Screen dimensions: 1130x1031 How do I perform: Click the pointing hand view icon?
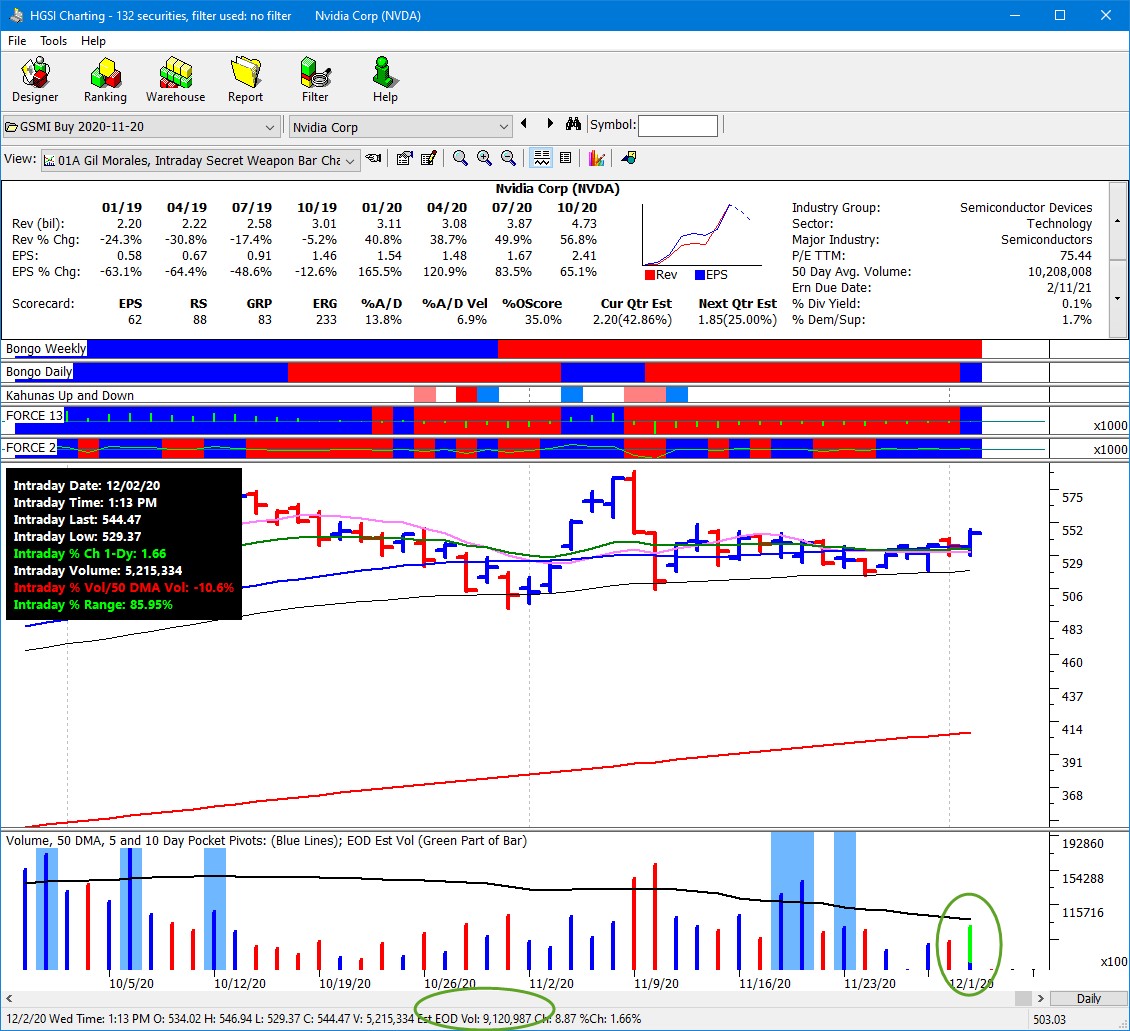[373, 159]
